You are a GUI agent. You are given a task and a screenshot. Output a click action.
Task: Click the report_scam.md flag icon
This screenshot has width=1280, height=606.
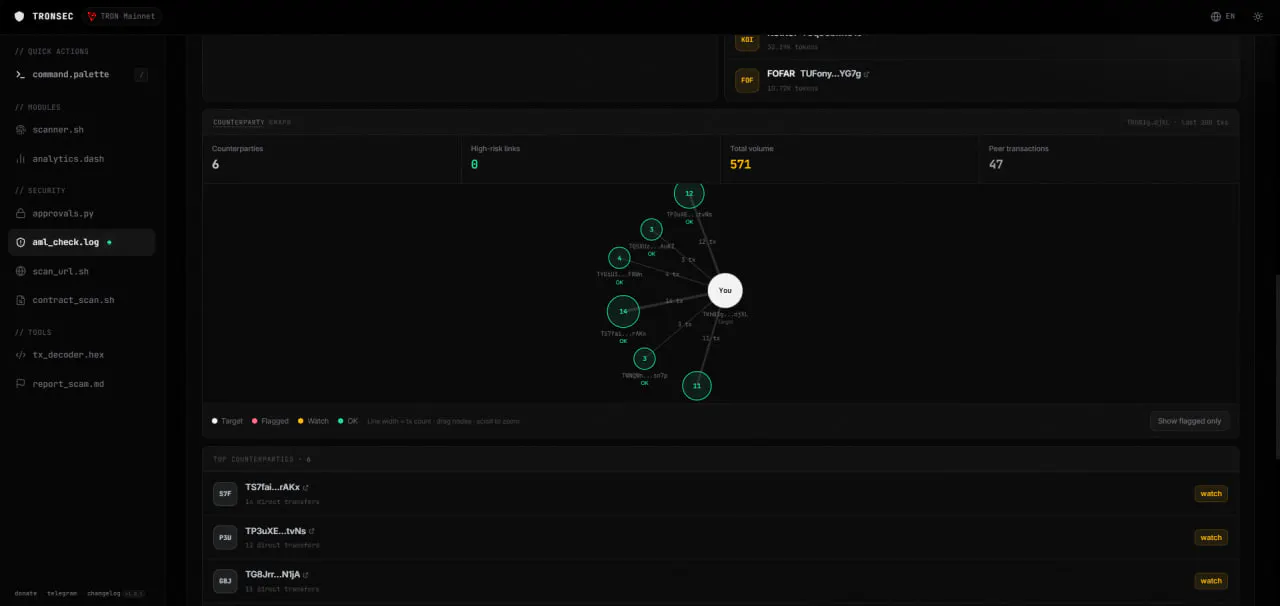21,384
